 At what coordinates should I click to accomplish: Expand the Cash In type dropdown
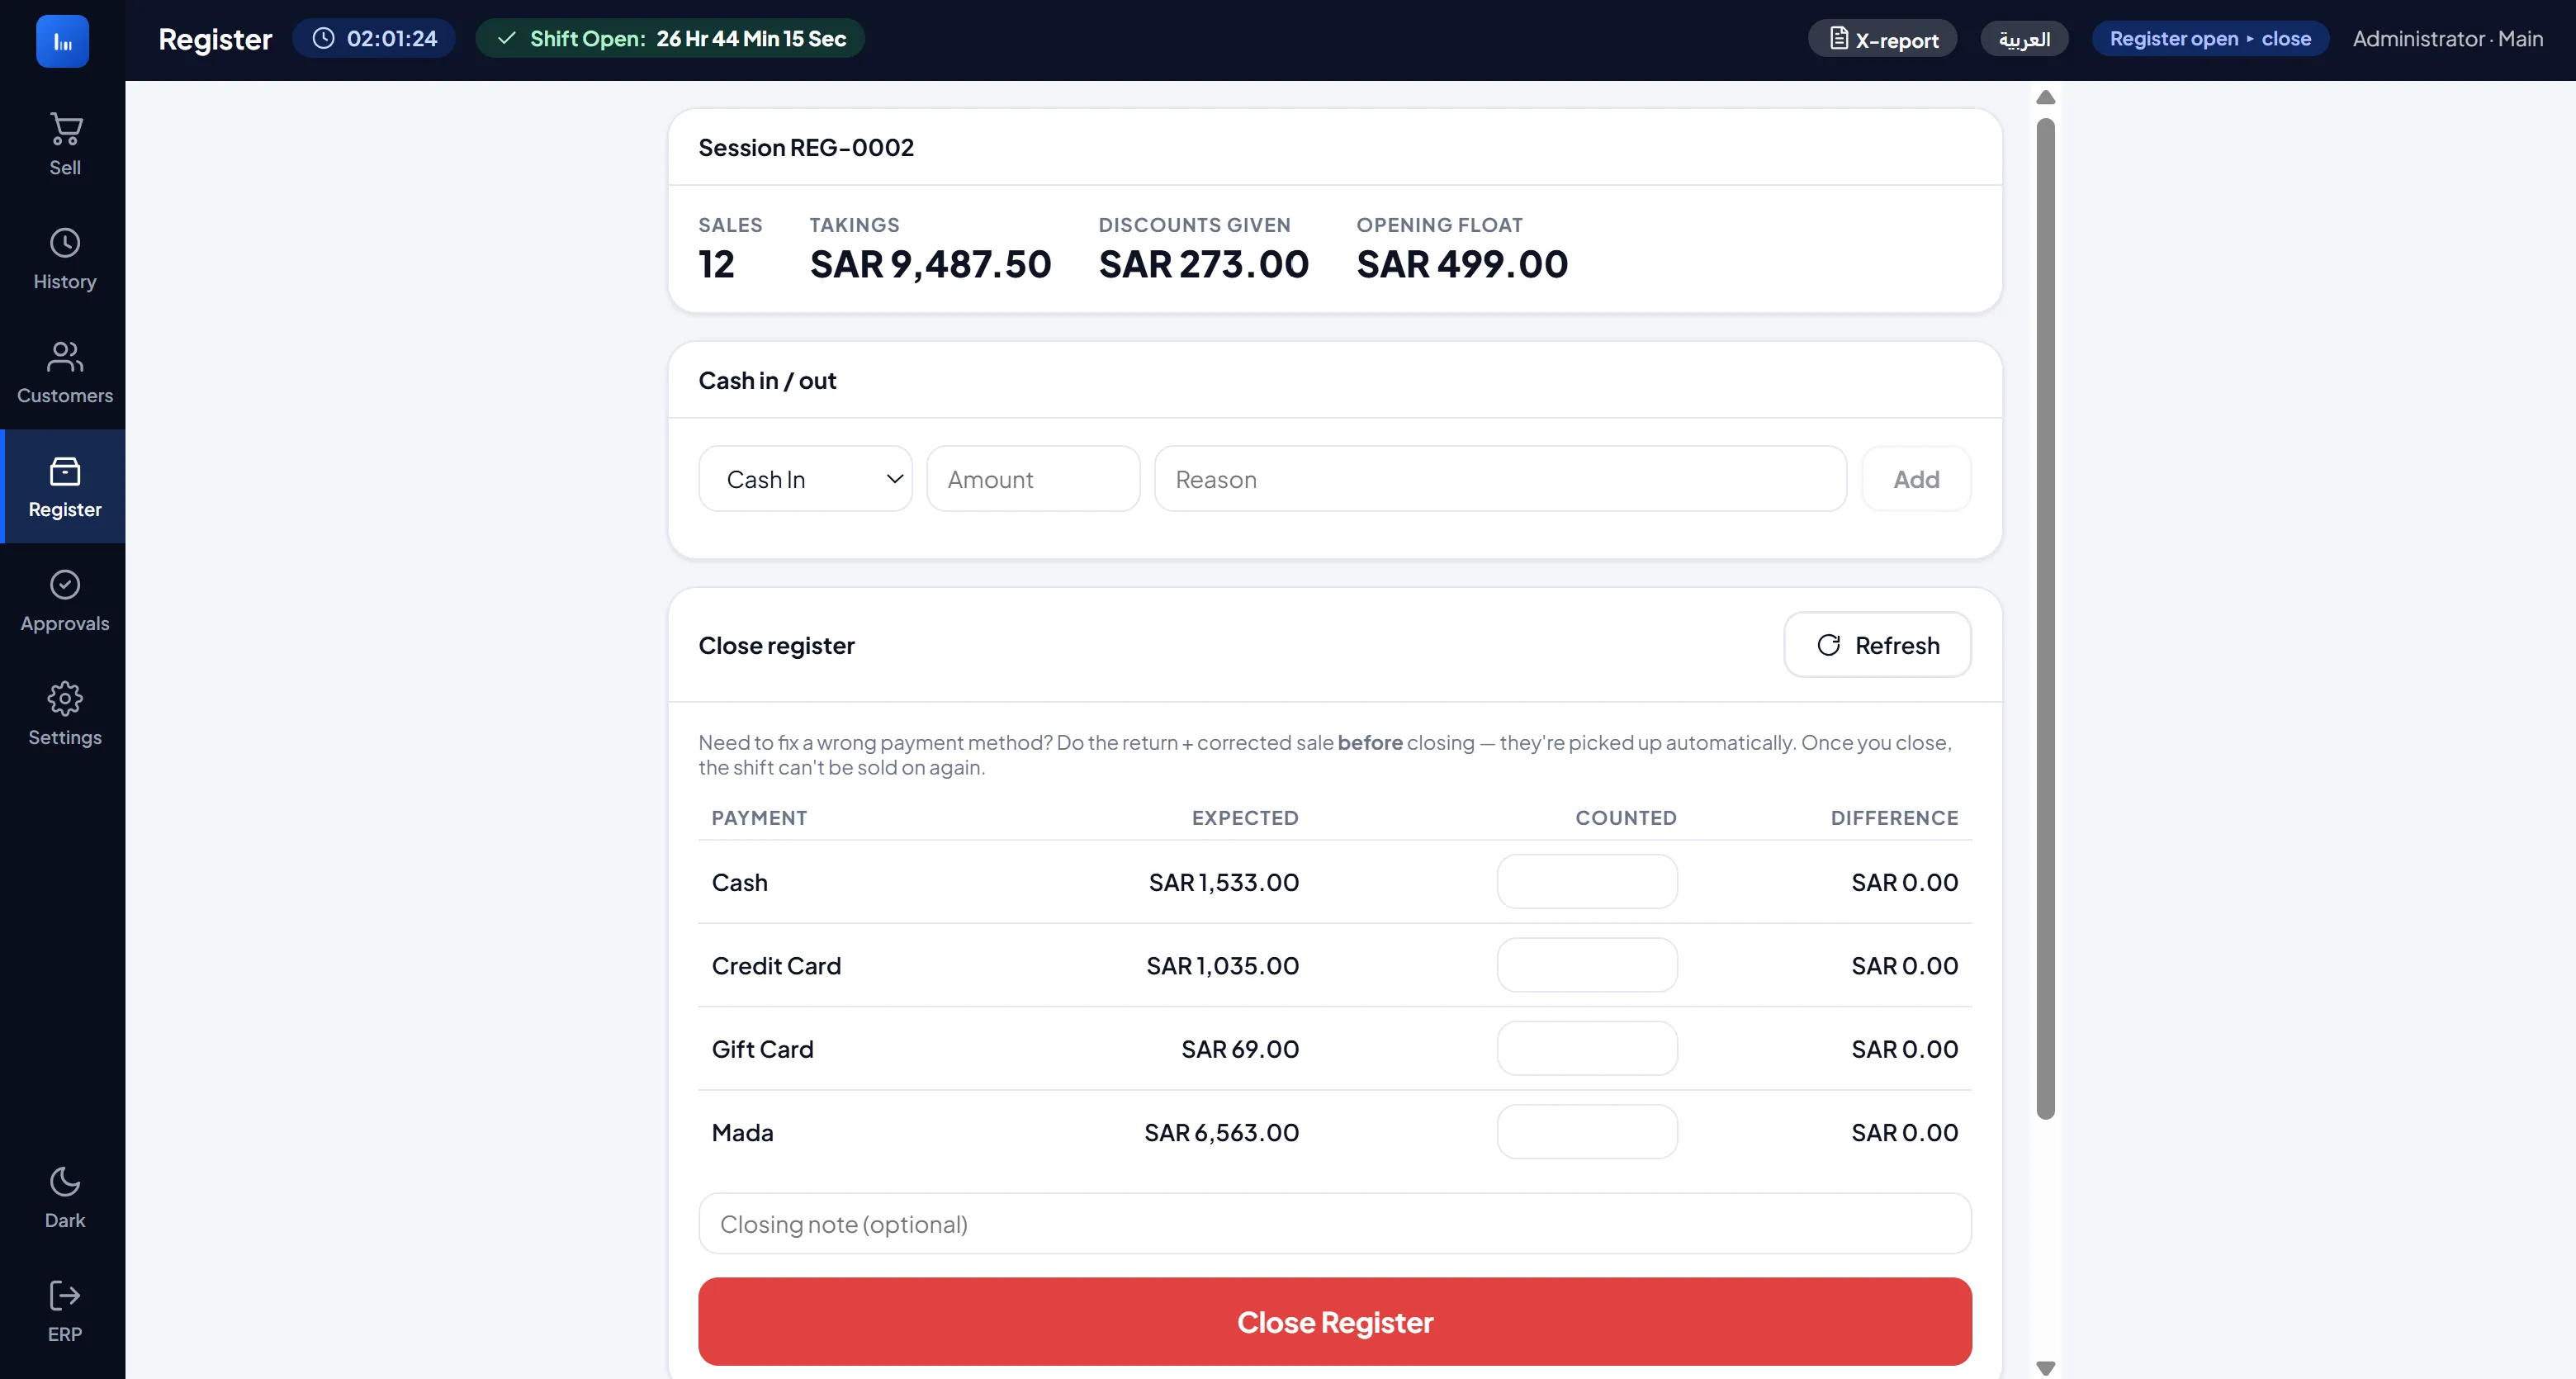[x=805, y=479]
